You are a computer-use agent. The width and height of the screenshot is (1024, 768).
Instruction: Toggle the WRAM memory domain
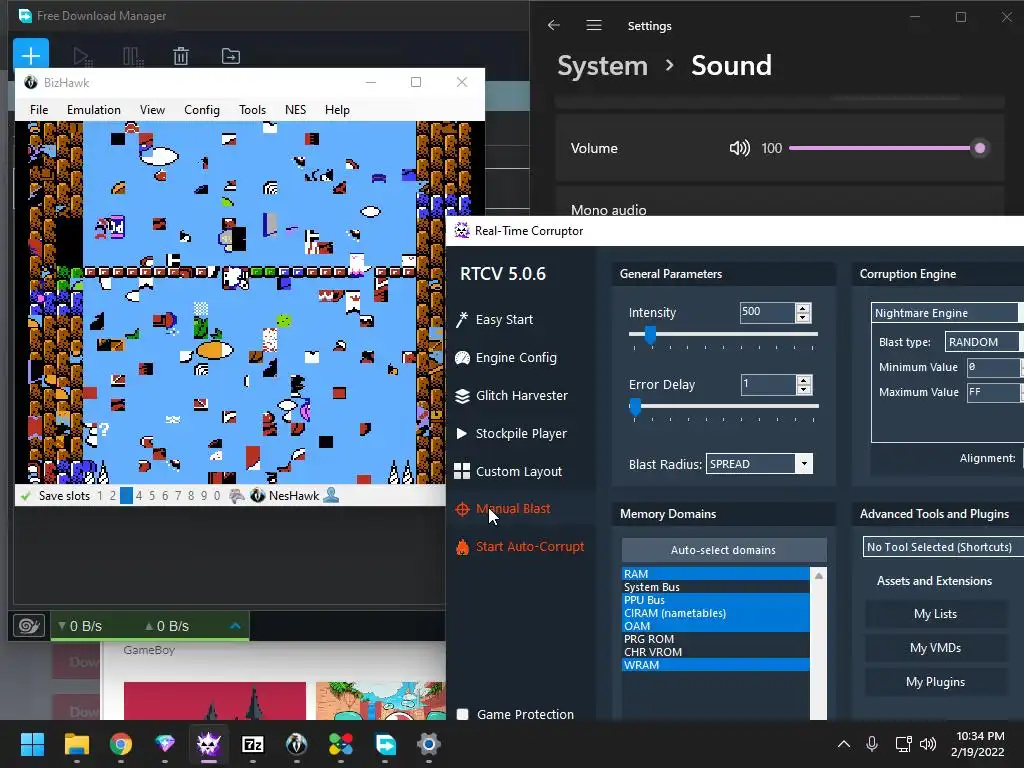(x=716, y=665)
